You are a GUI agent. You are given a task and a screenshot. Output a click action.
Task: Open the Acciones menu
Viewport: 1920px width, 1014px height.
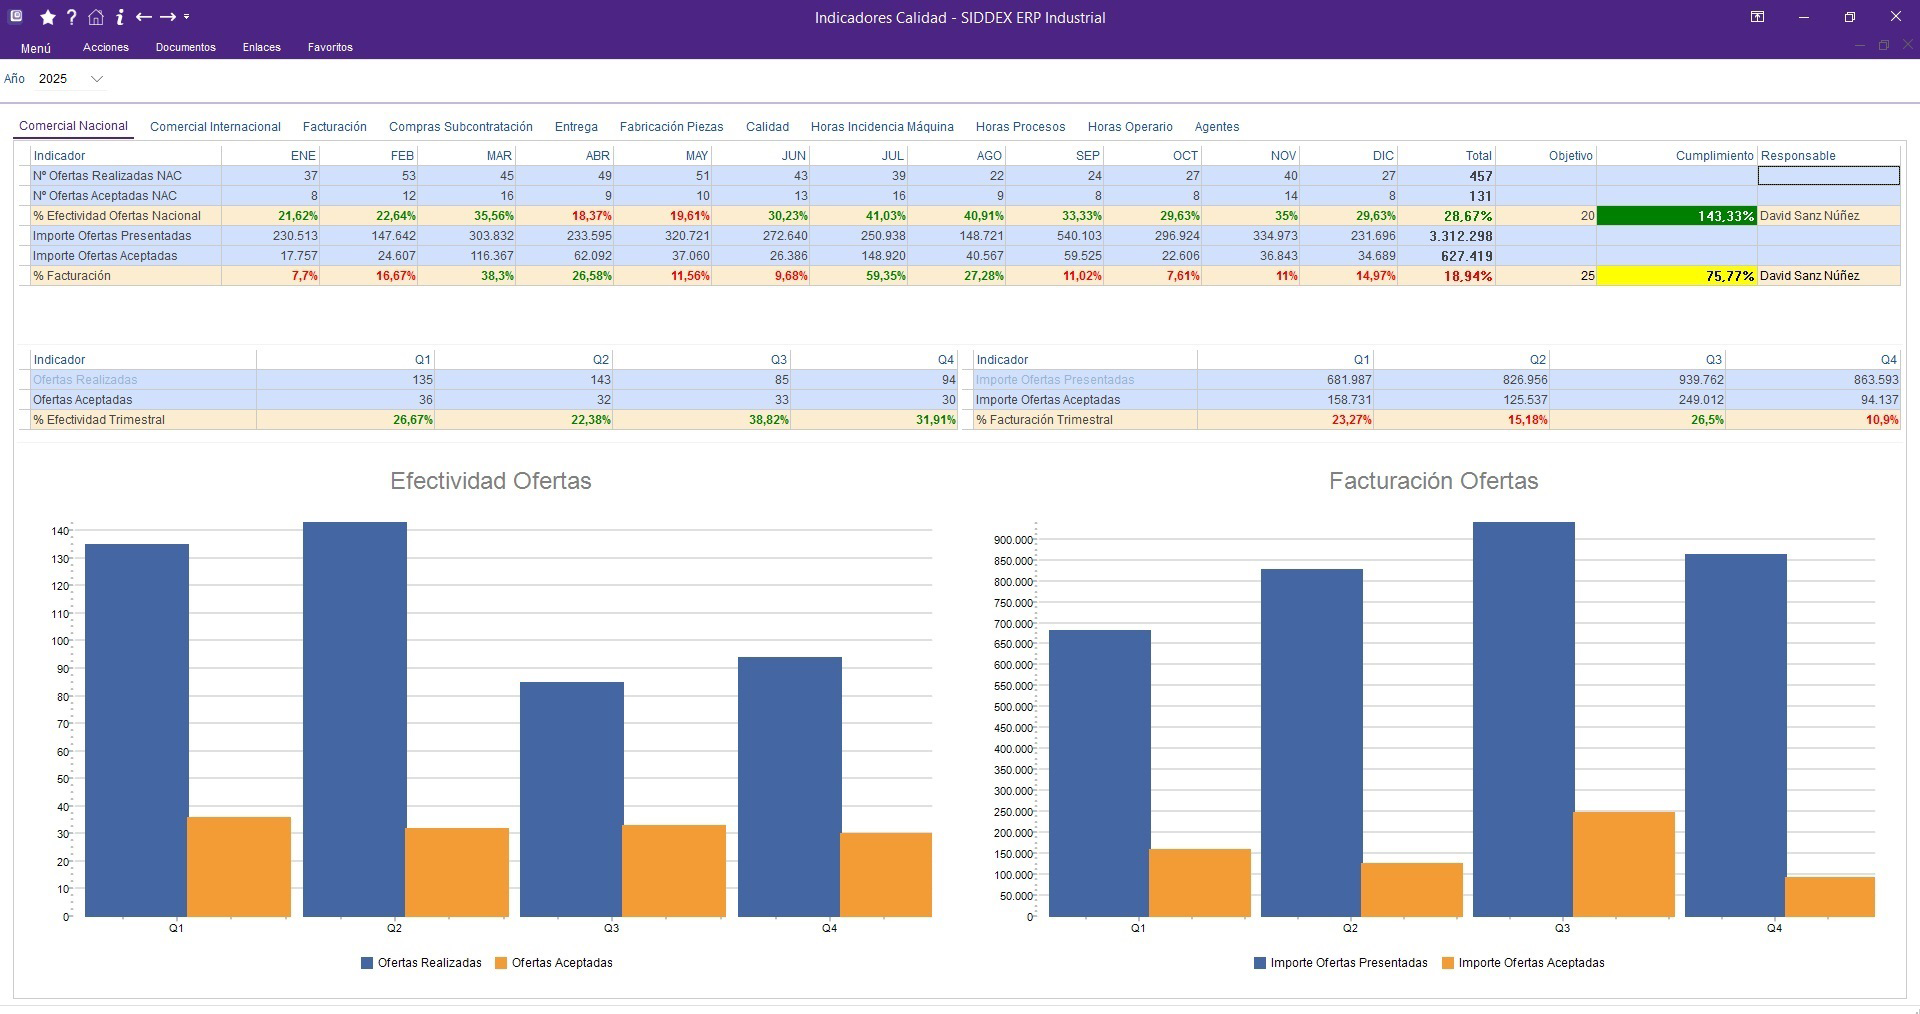(106, 48)
